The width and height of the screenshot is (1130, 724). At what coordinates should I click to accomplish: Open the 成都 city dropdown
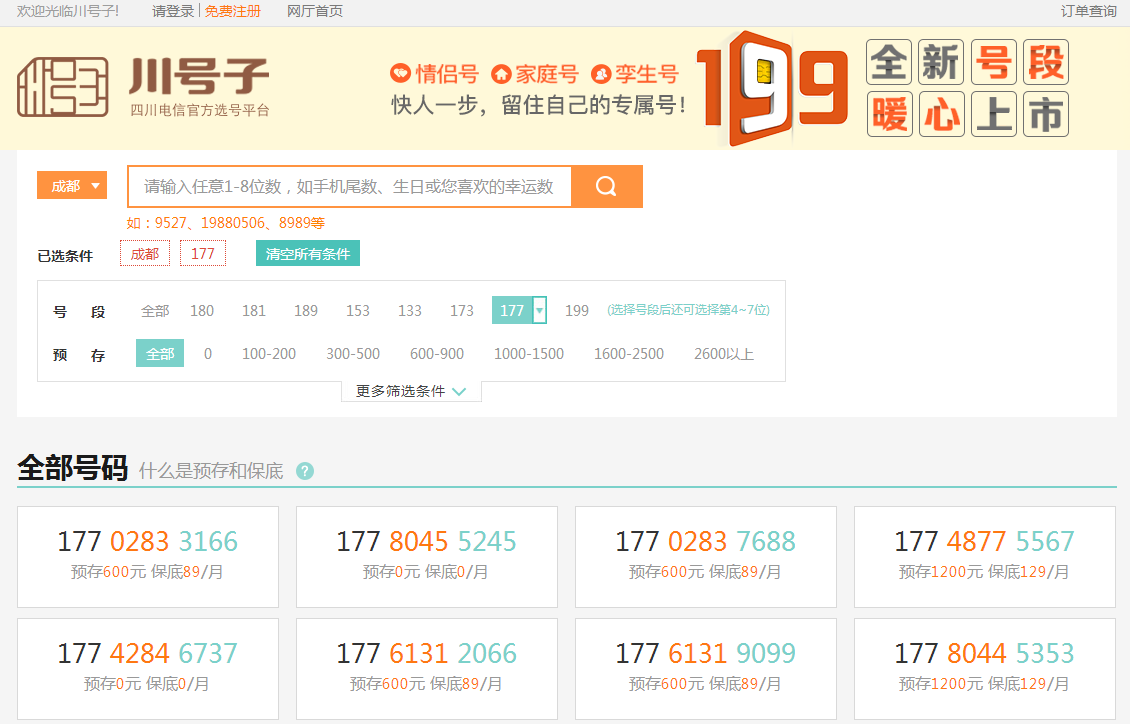[x=71, y=186]
